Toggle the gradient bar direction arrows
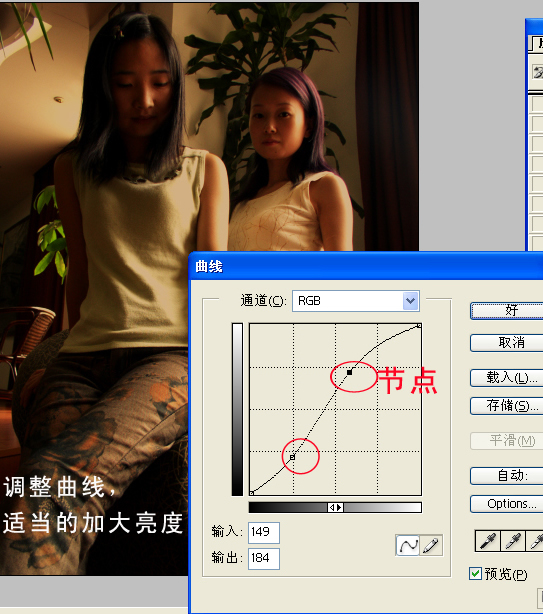This screenshot has width=543, height=614. click(x=336, y=507)
